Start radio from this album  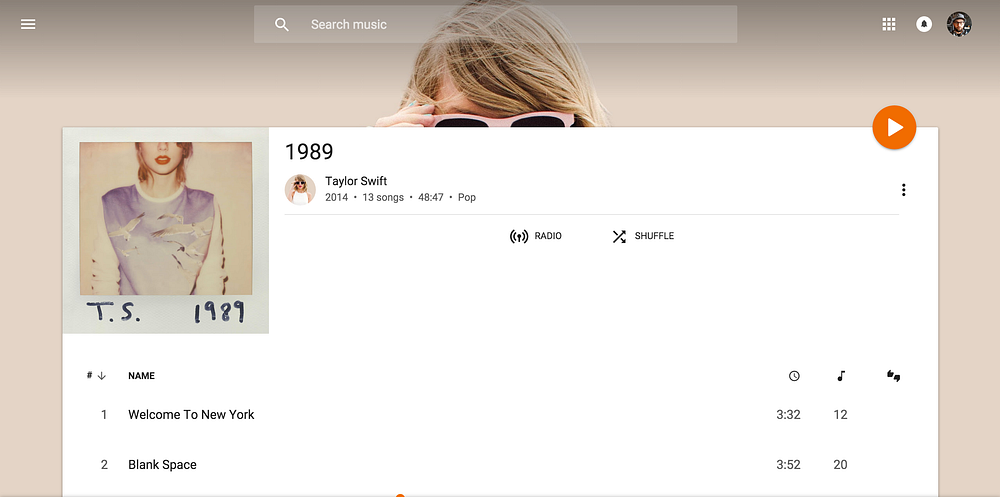536,236
